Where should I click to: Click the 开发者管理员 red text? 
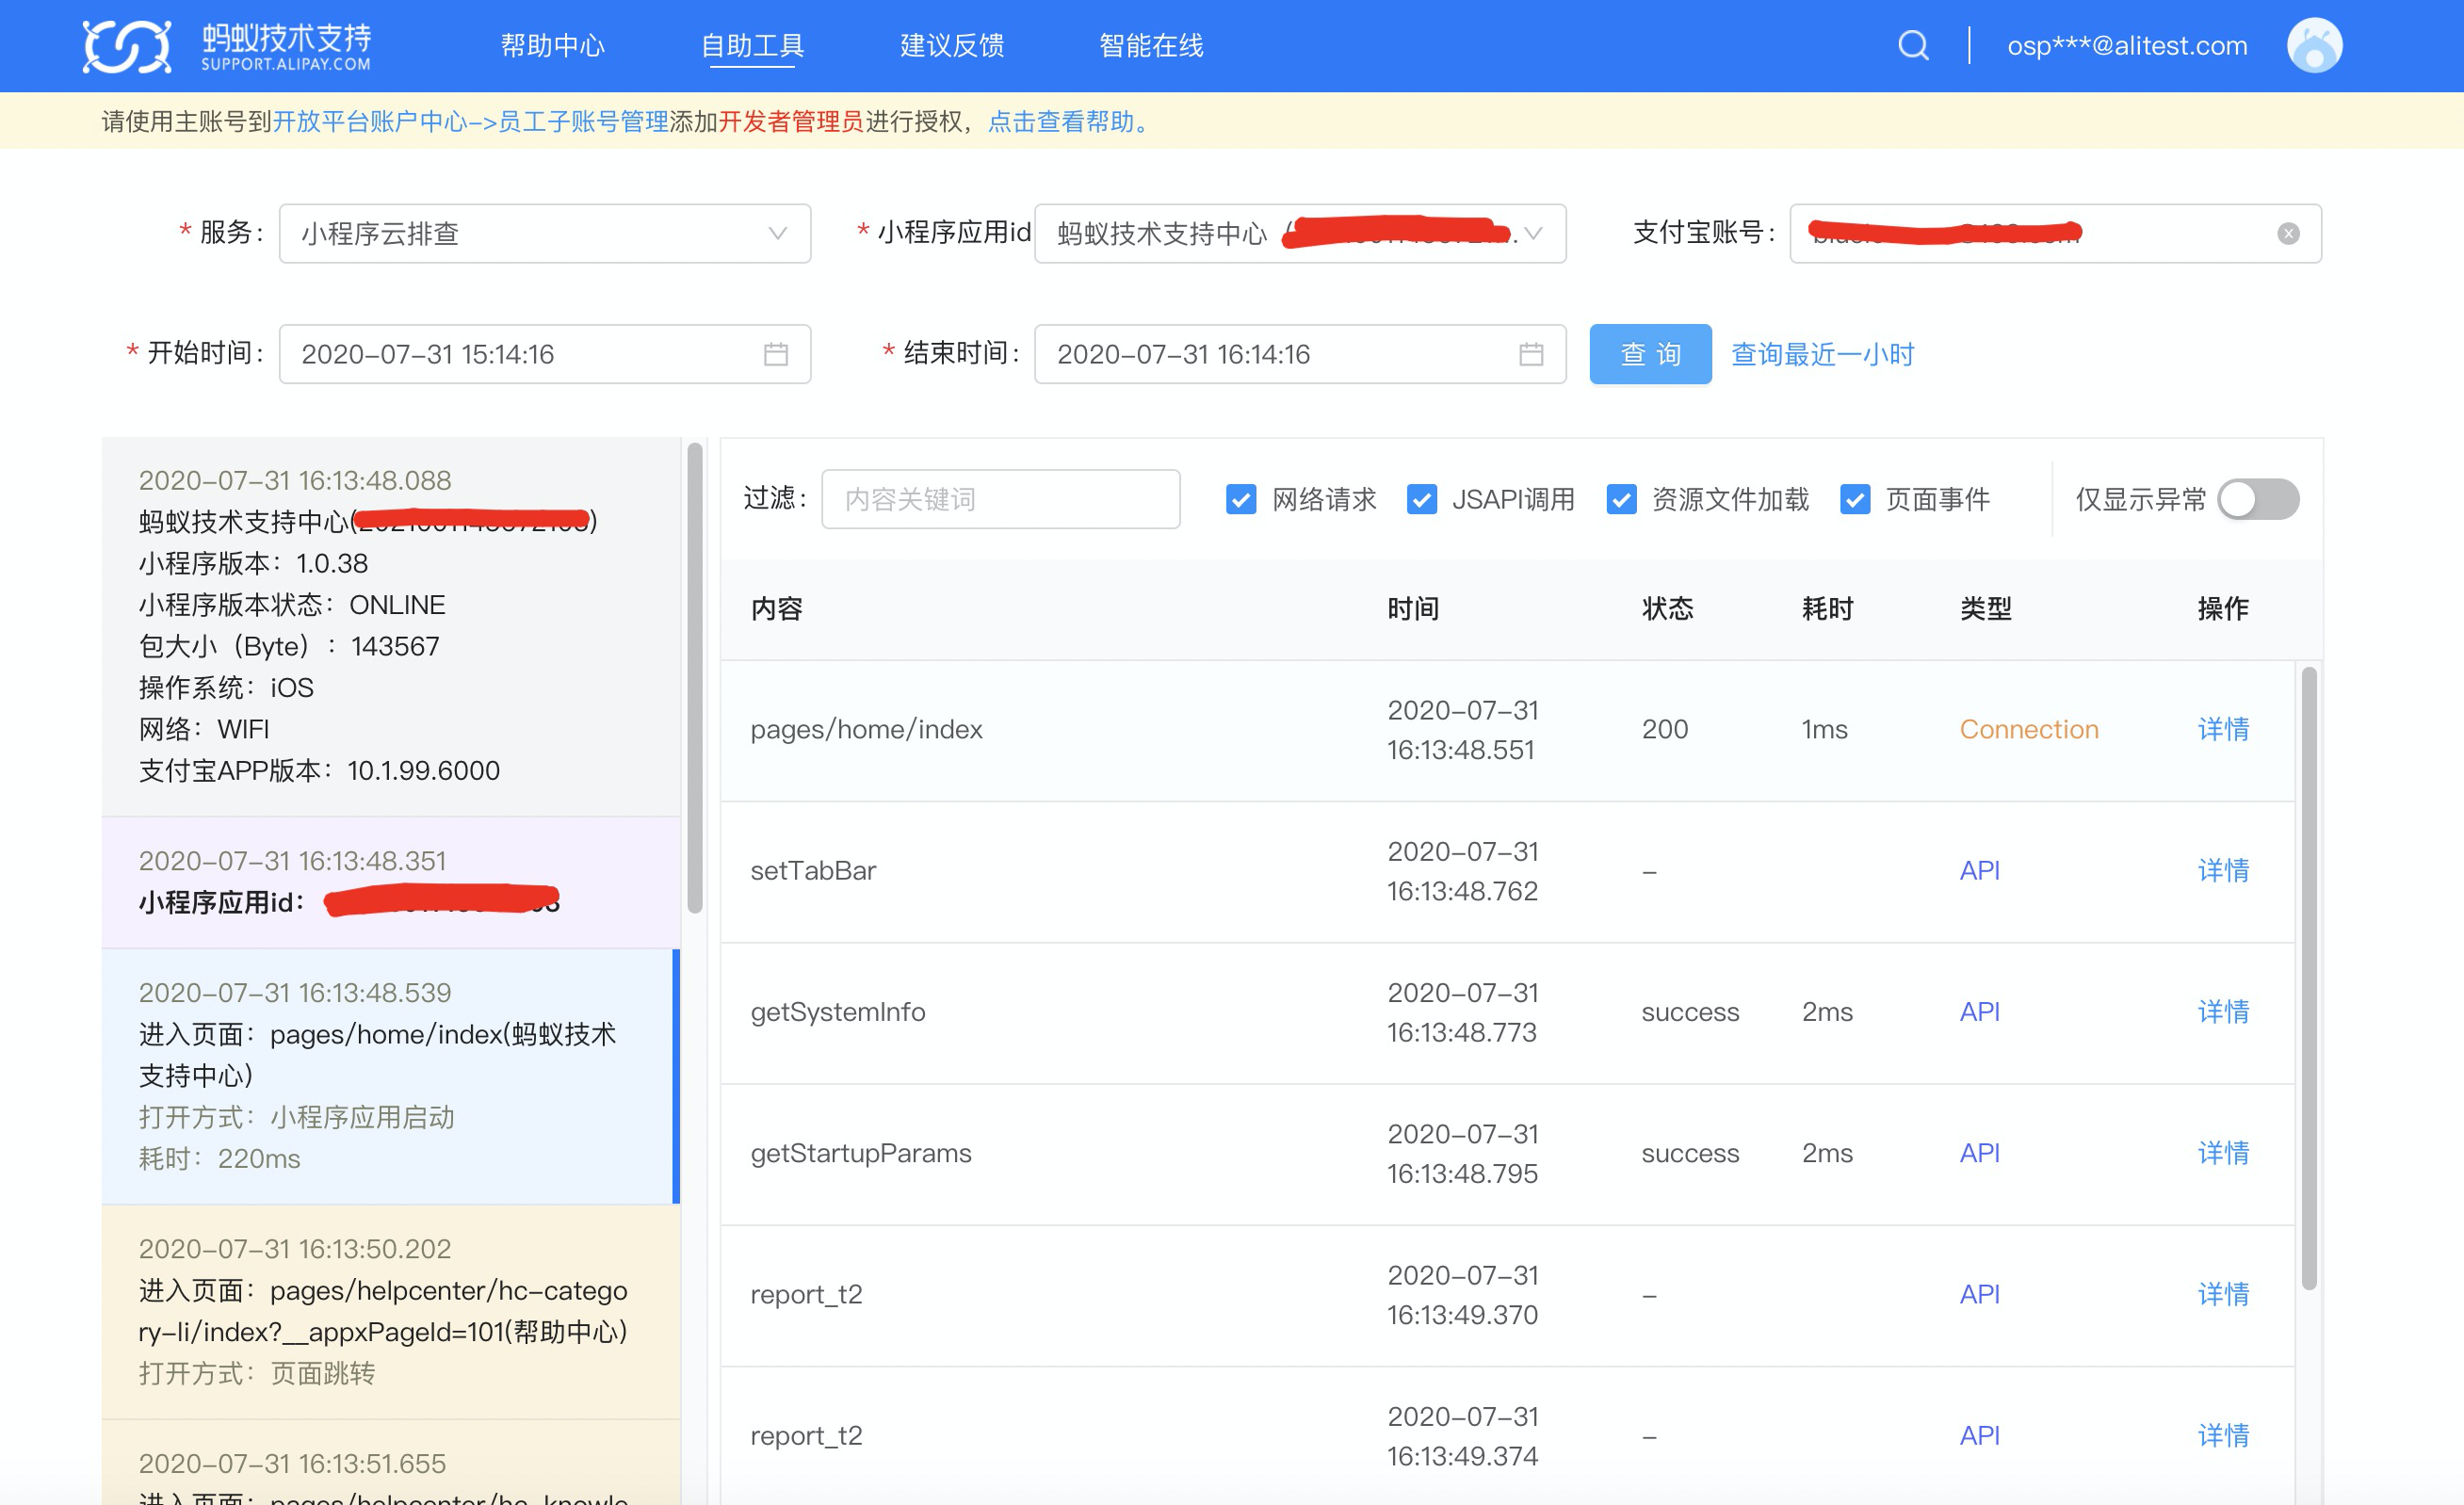pyautogui.click(x=791, y=122)
